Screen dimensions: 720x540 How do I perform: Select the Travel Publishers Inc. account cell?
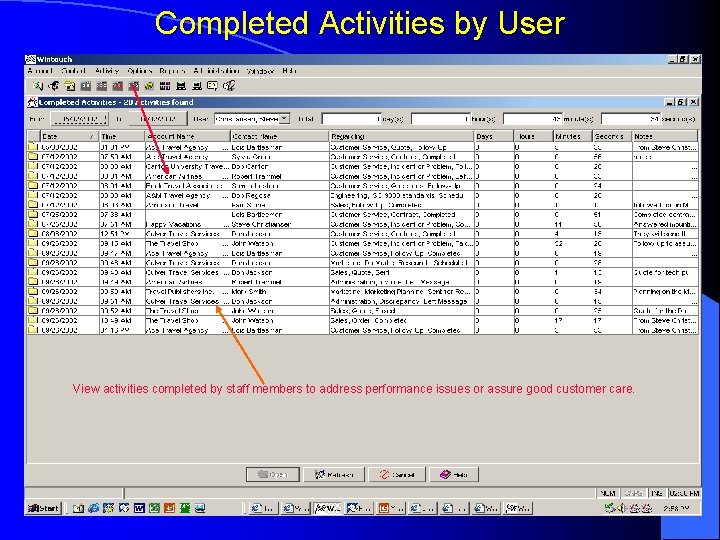(x=187, y=291)
